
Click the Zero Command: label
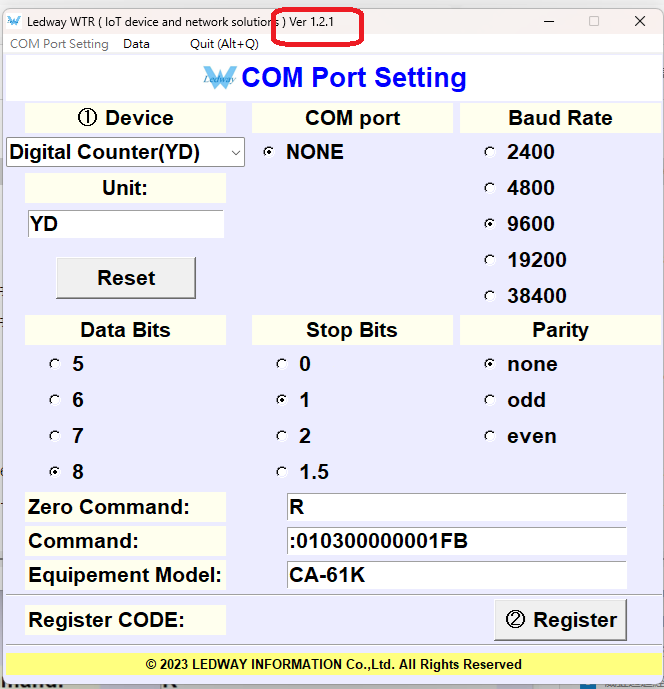tap(126, 507)
